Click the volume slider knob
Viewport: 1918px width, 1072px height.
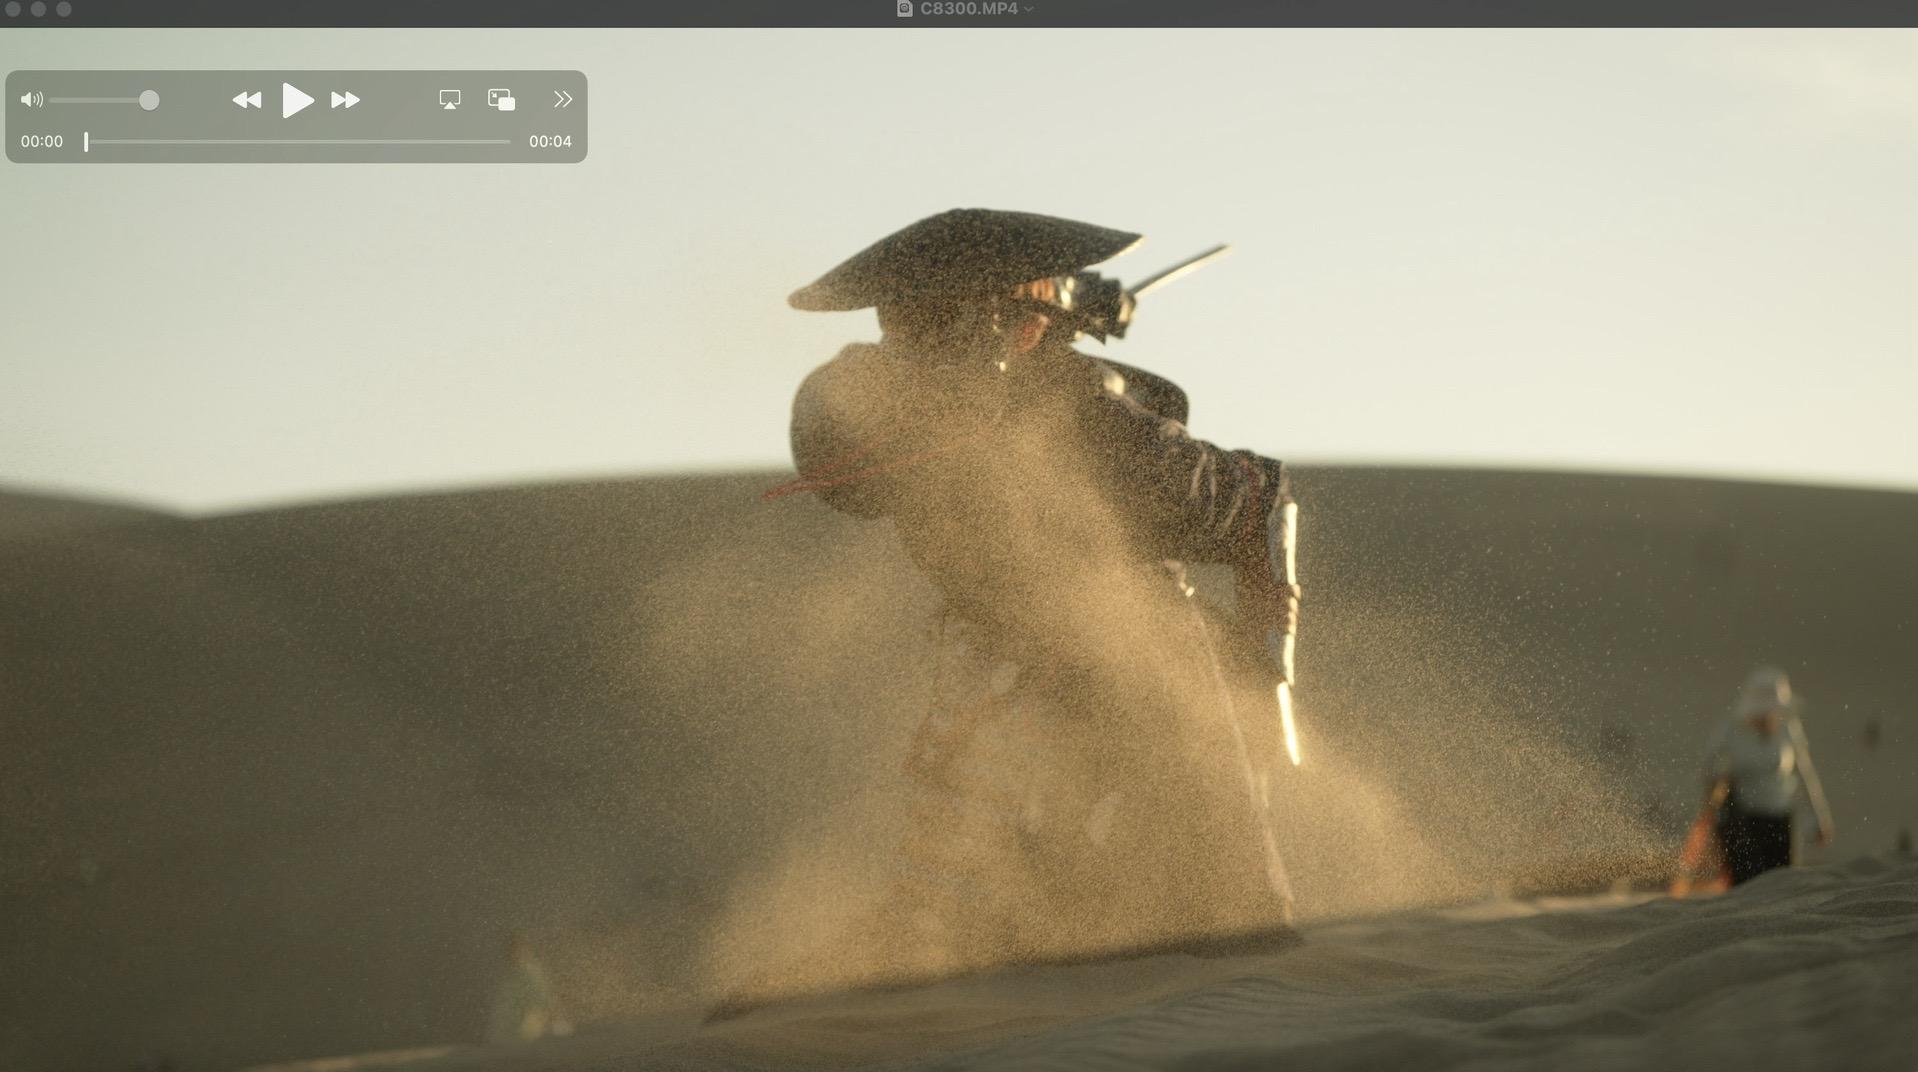click(149, 100)
